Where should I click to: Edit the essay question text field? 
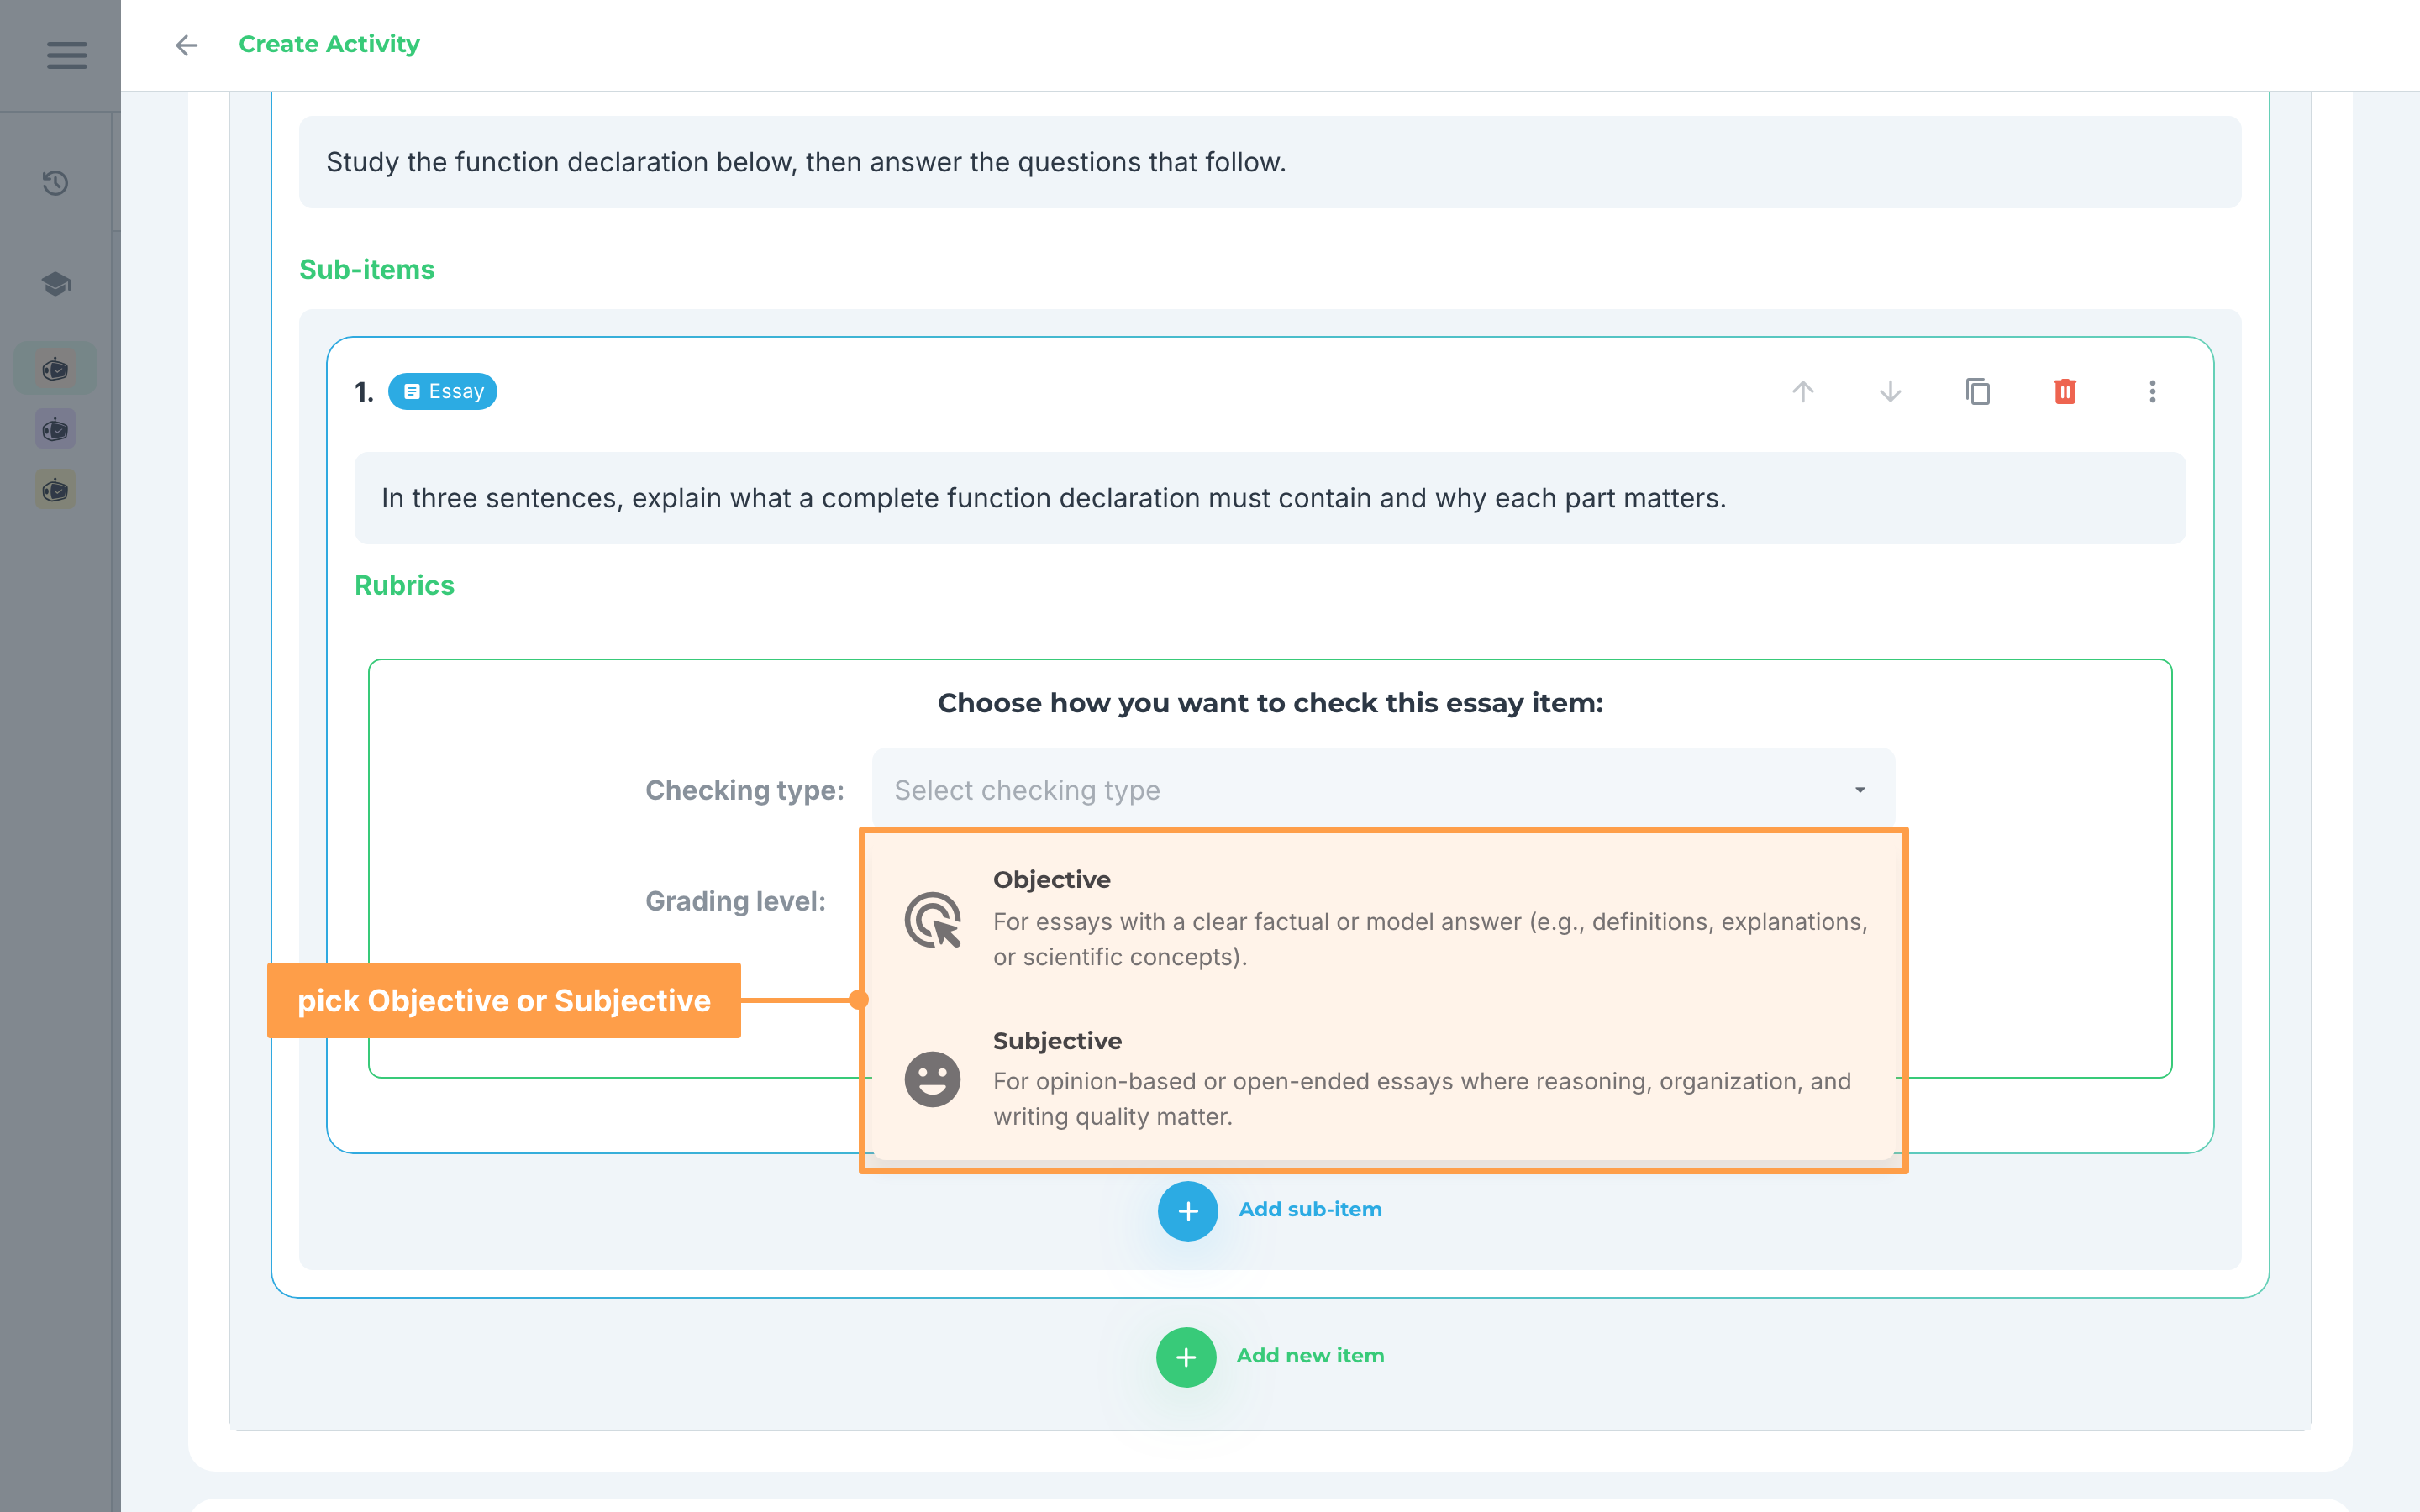1270,498
